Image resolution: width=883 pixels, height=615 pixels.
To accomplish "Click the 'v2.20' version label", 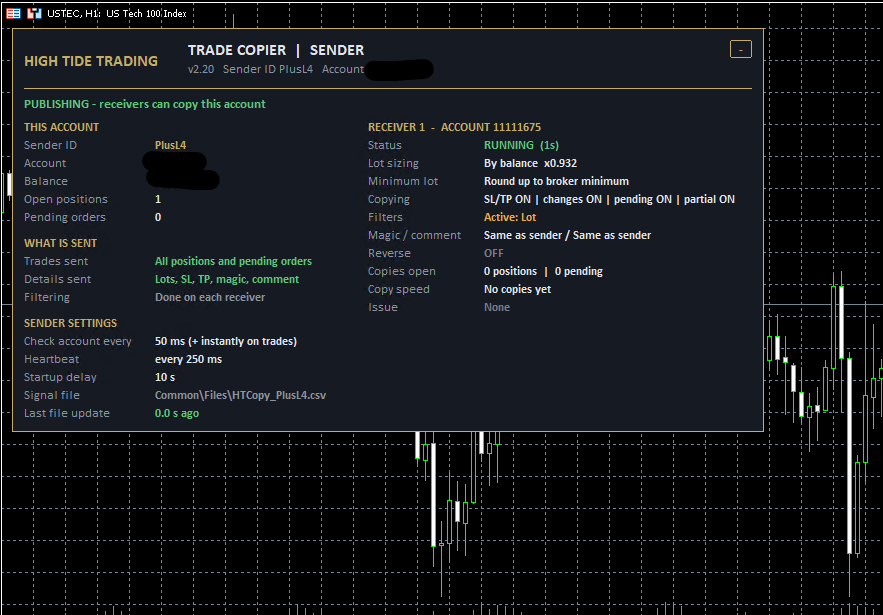I will tap(201, 69).
